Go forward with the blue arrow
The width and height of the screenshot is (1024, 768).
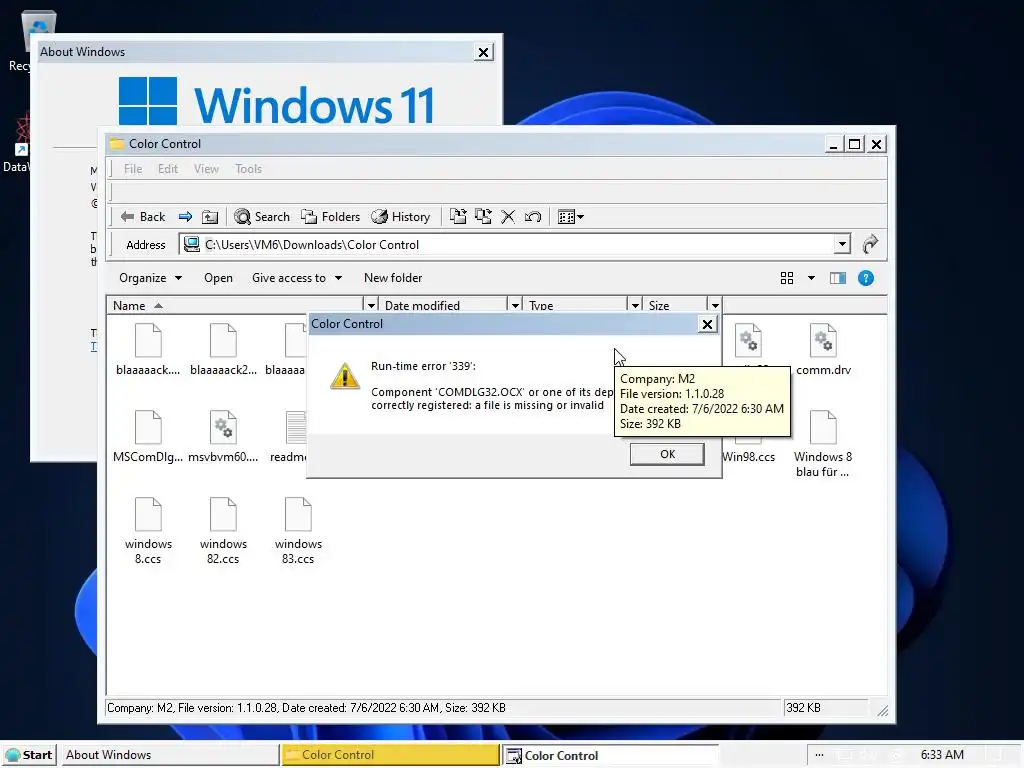185,217
